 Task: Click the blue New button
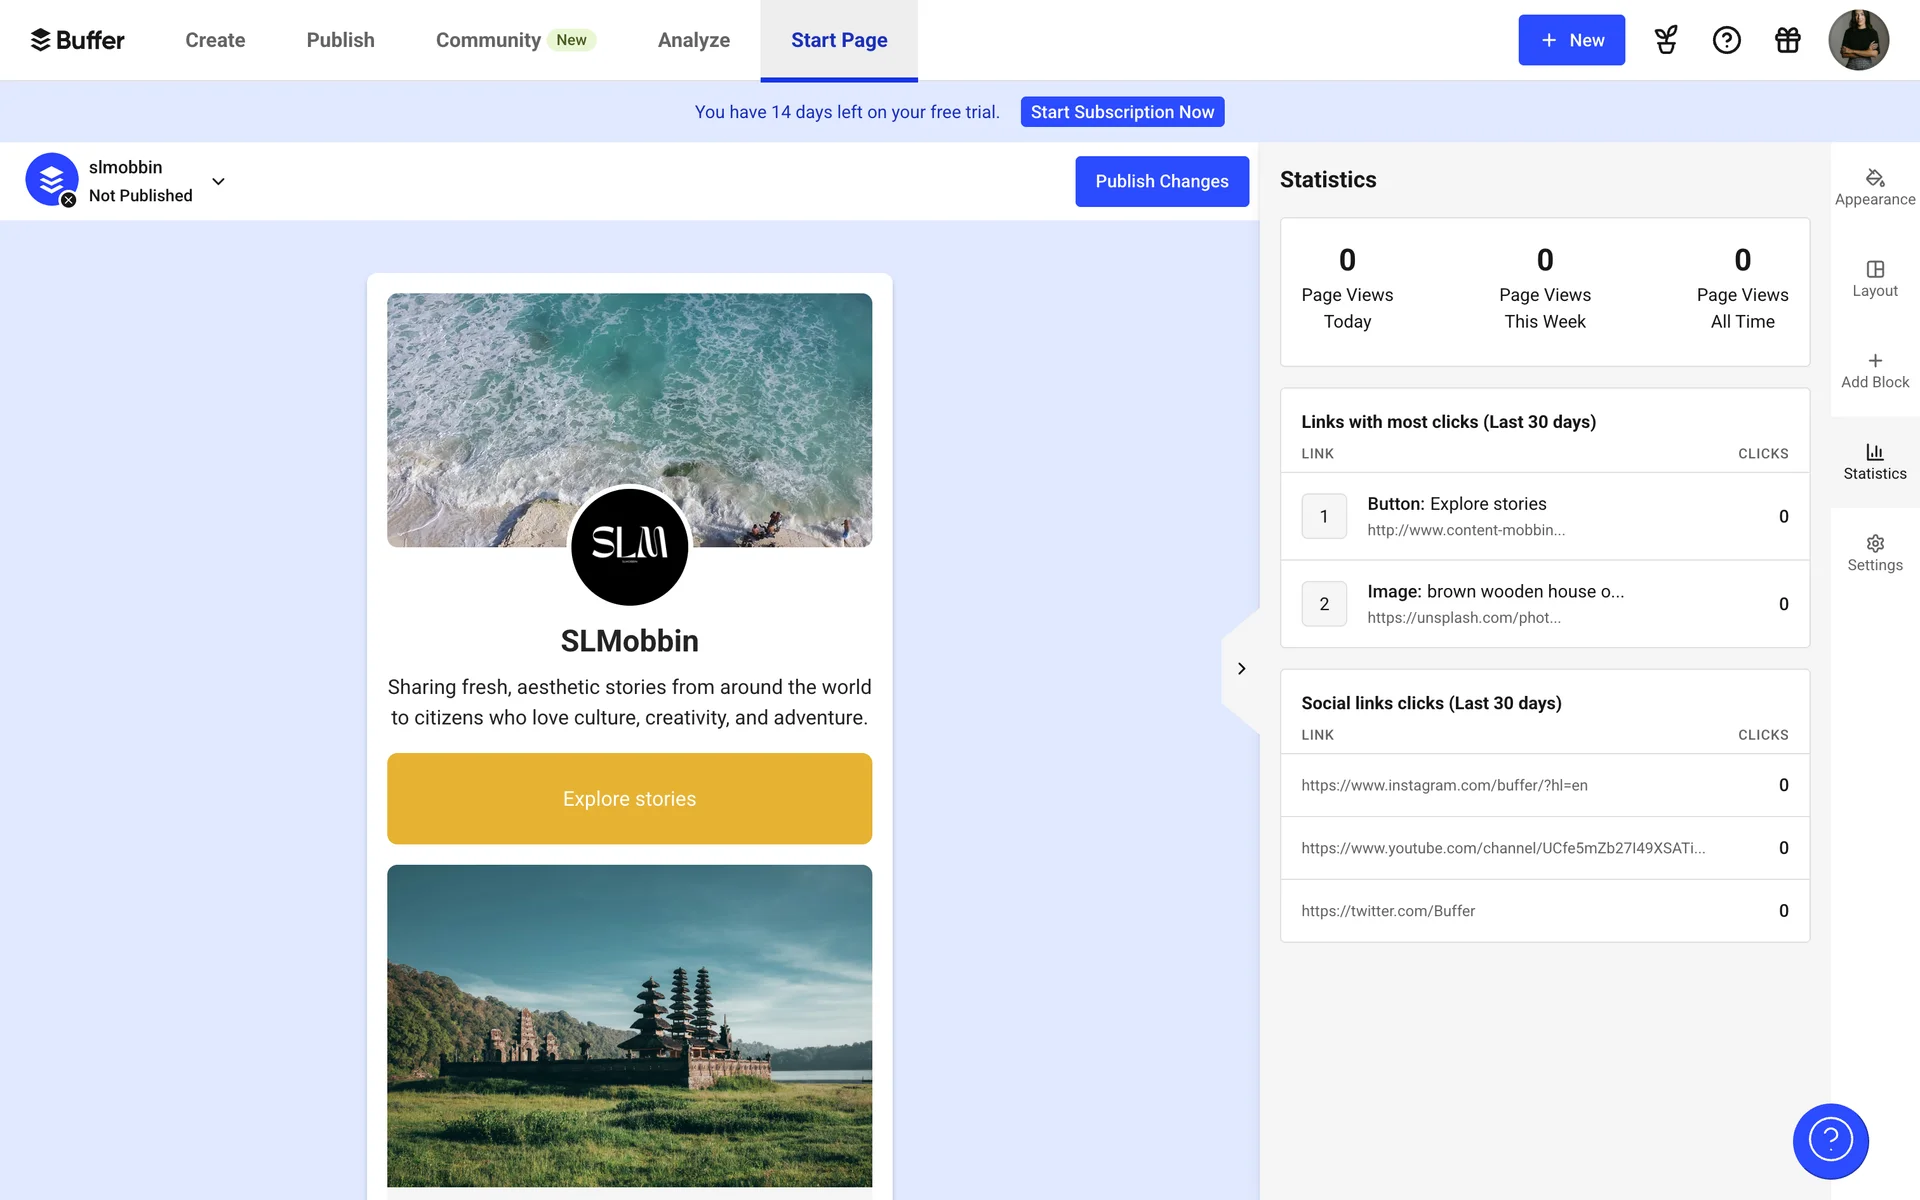pyautogui.click(x=1570, y=40)
